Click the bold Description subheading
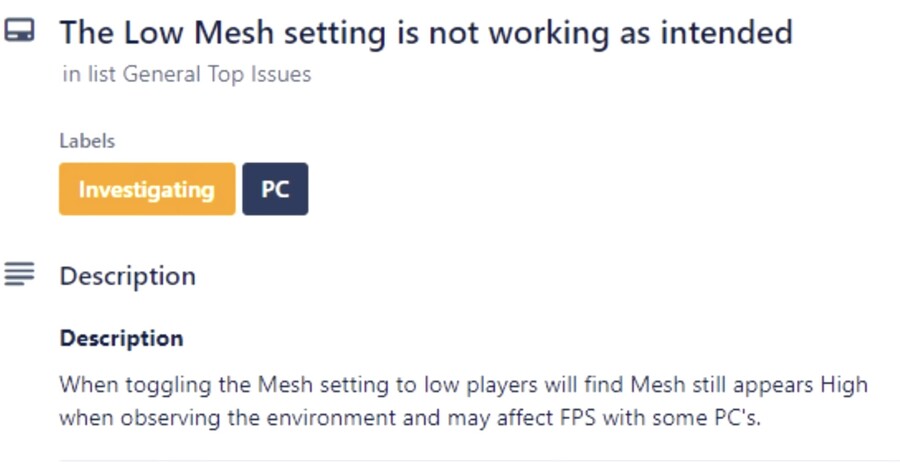Viewport: 900px width, 466px height. [x=121, y=338]
